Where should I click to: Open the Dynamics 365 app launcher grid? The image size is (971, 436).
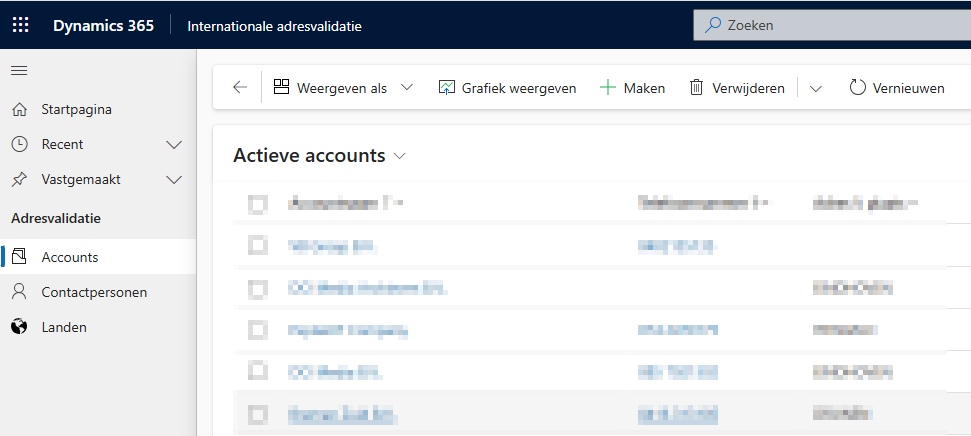click(20, 25)
